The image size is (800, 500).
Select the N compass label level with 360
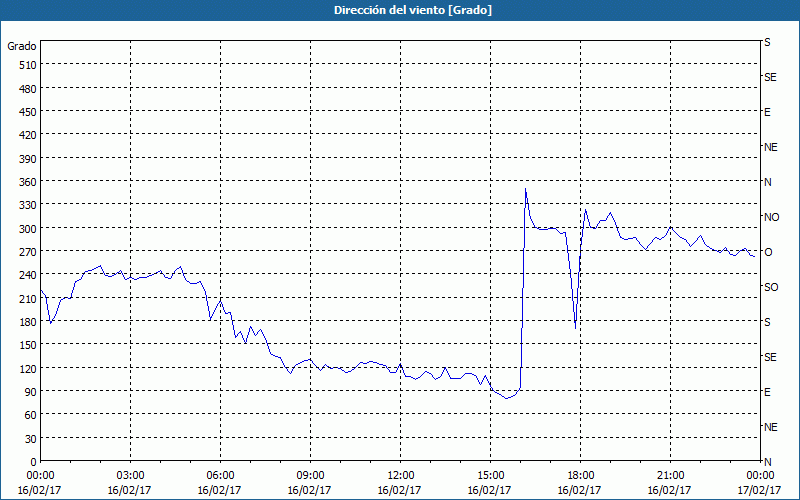(x=767, y=182)
